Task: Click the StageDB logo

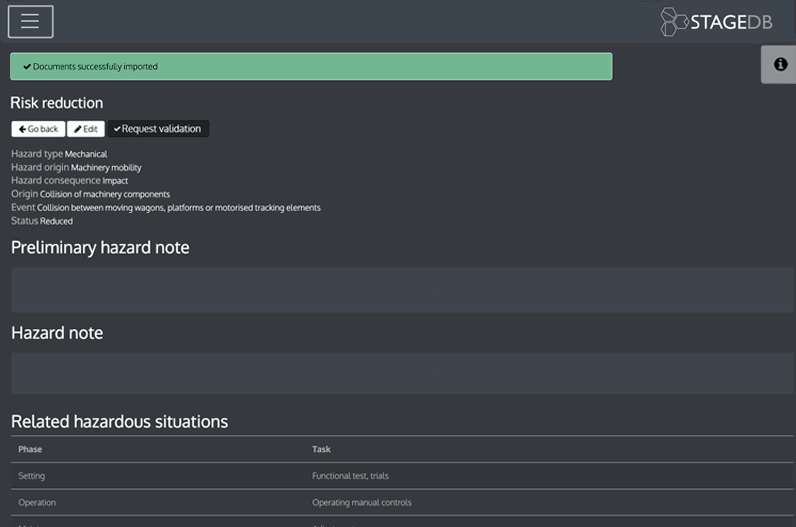Action: (717, 22)
